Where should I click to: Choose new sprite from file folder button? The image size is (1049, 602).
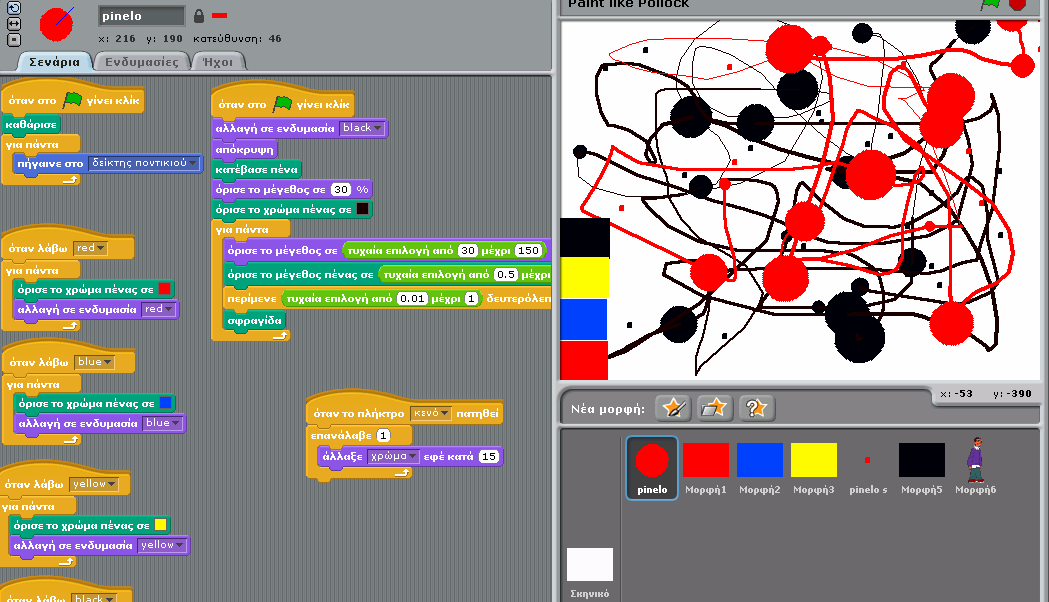coord(714,407)
